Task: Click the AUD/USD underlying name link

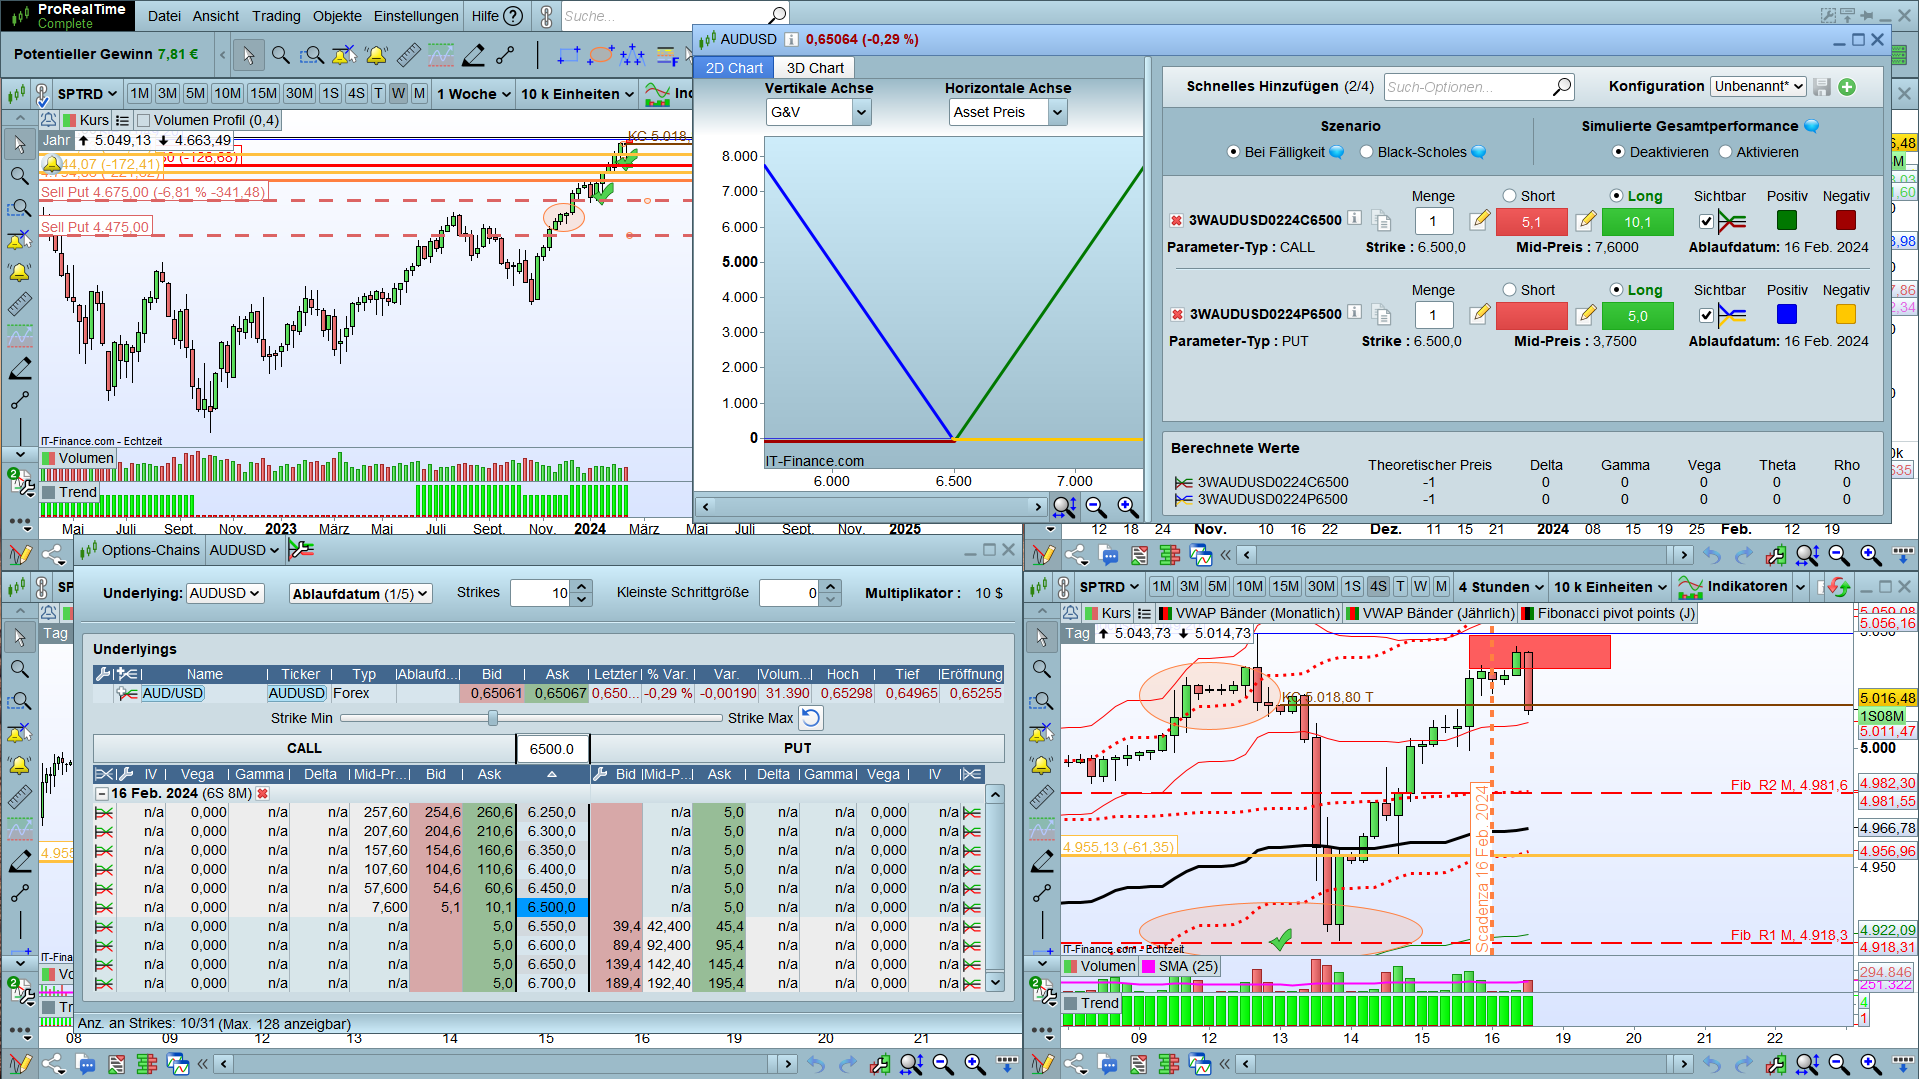Action: pos(172,693)
